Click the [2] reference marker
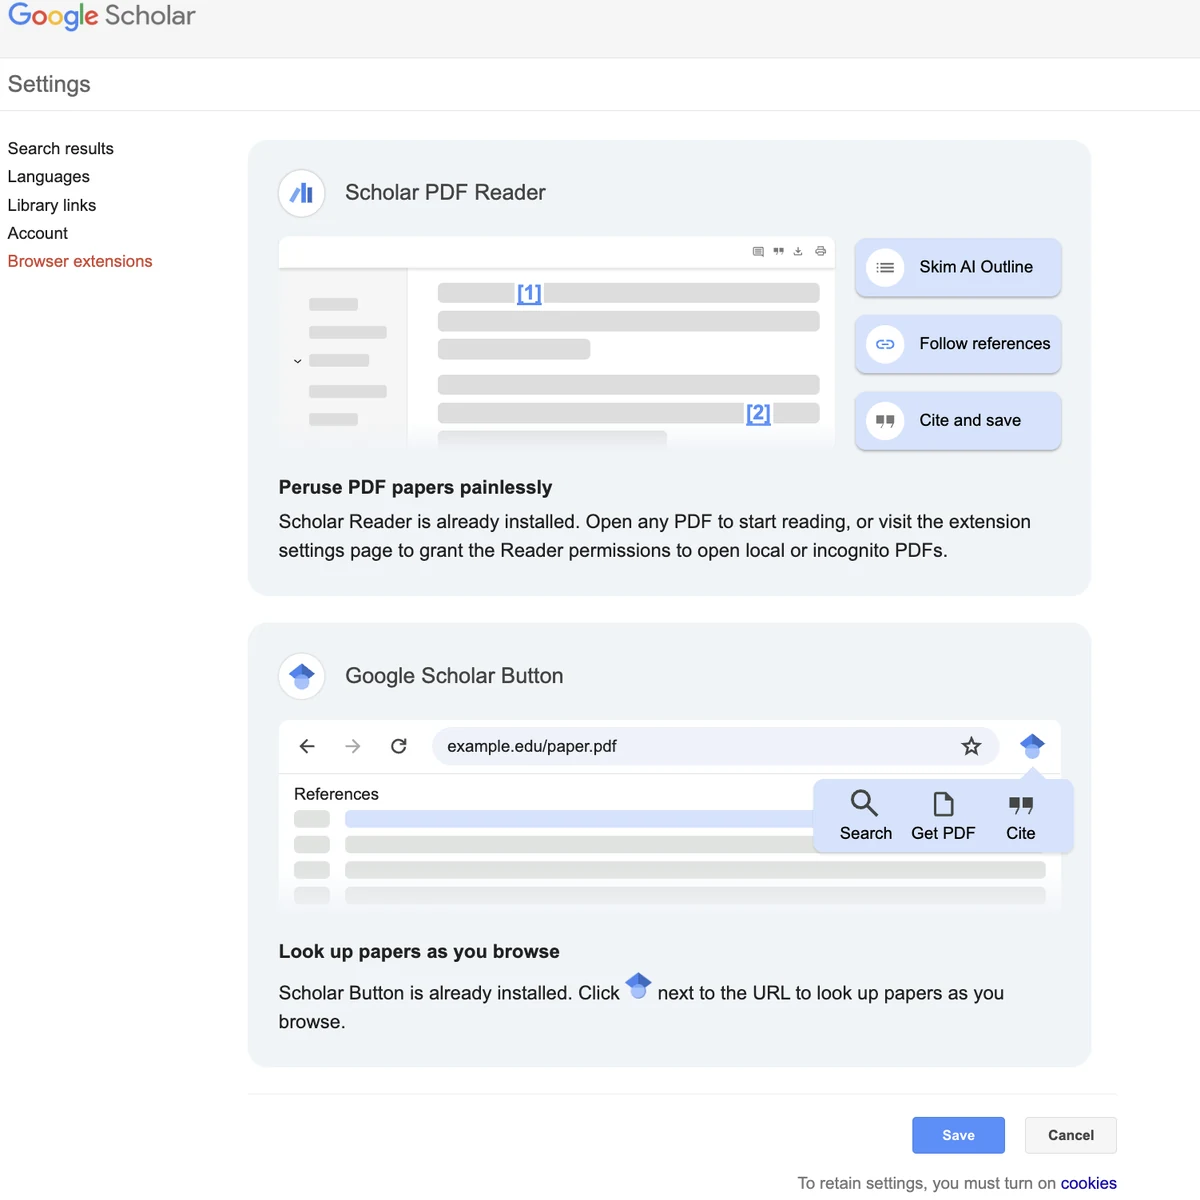The height and width of the screenshot is (1200, 1200). click(758, 413)
